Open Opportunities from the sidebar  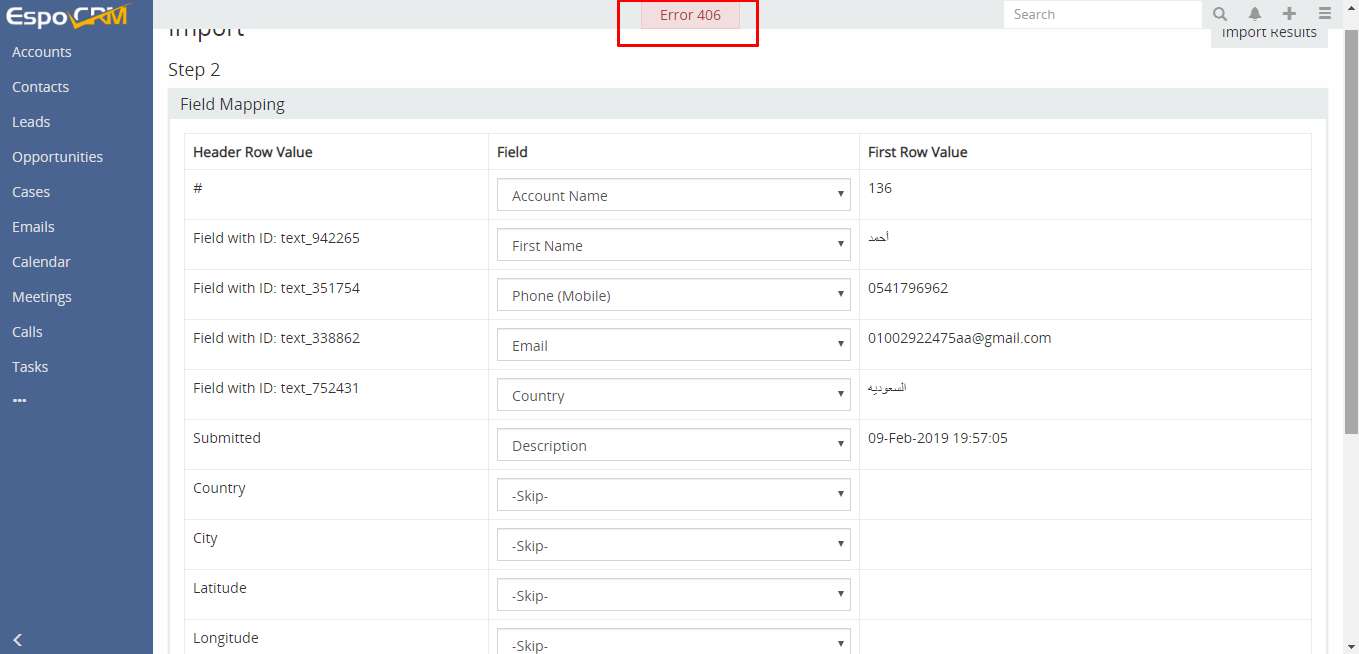coord(58,157)
